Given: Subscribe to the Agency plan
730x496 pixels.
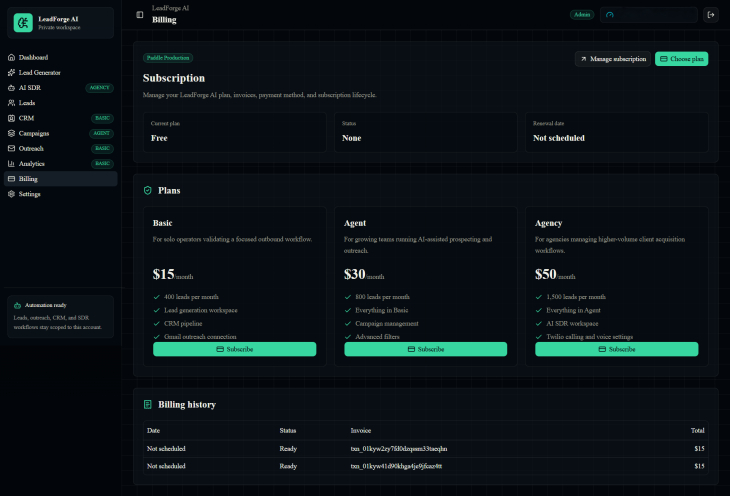Looking at the screenshot, I should (616, 349).
